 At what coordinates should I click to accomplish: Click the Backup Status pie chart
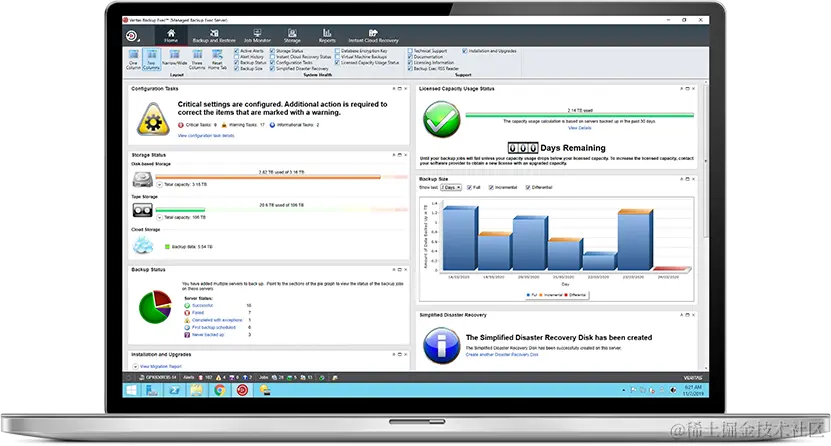[x=155, y=307]
